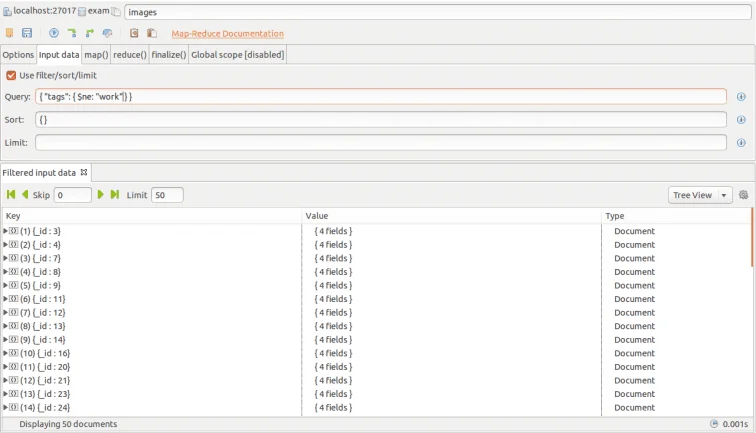Click the save (floppy disk) toolbar icon
This screenshot has height=433, width=756.
click(x=27, y=33)
